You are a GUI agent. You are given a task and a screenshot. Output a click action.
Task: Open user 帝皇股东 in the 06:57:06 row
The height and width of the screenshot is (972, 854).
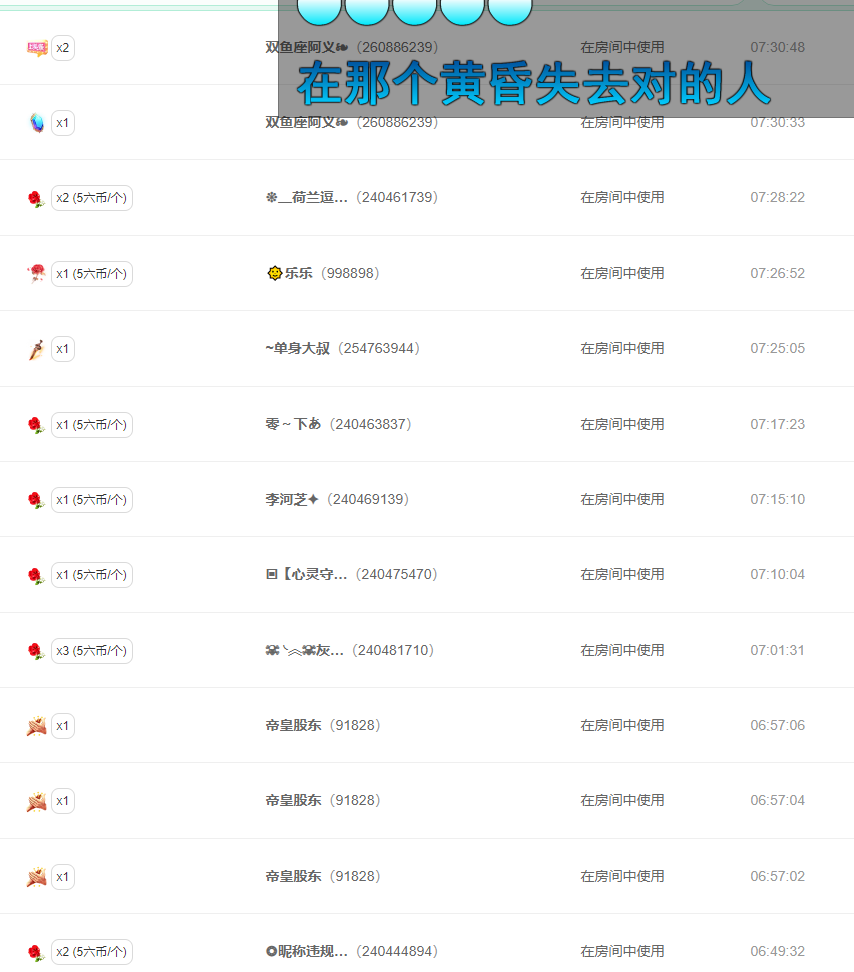point(323,725)
